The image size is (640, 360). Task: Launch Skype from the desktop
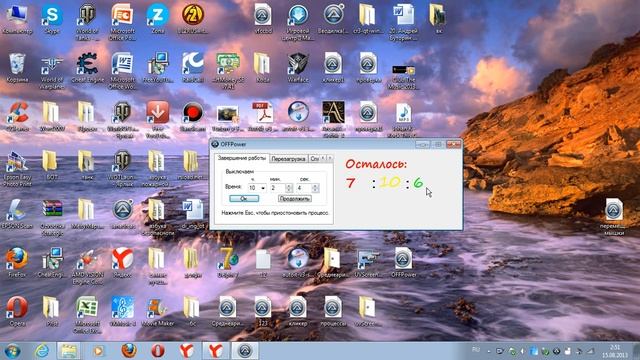coord(52,18)
